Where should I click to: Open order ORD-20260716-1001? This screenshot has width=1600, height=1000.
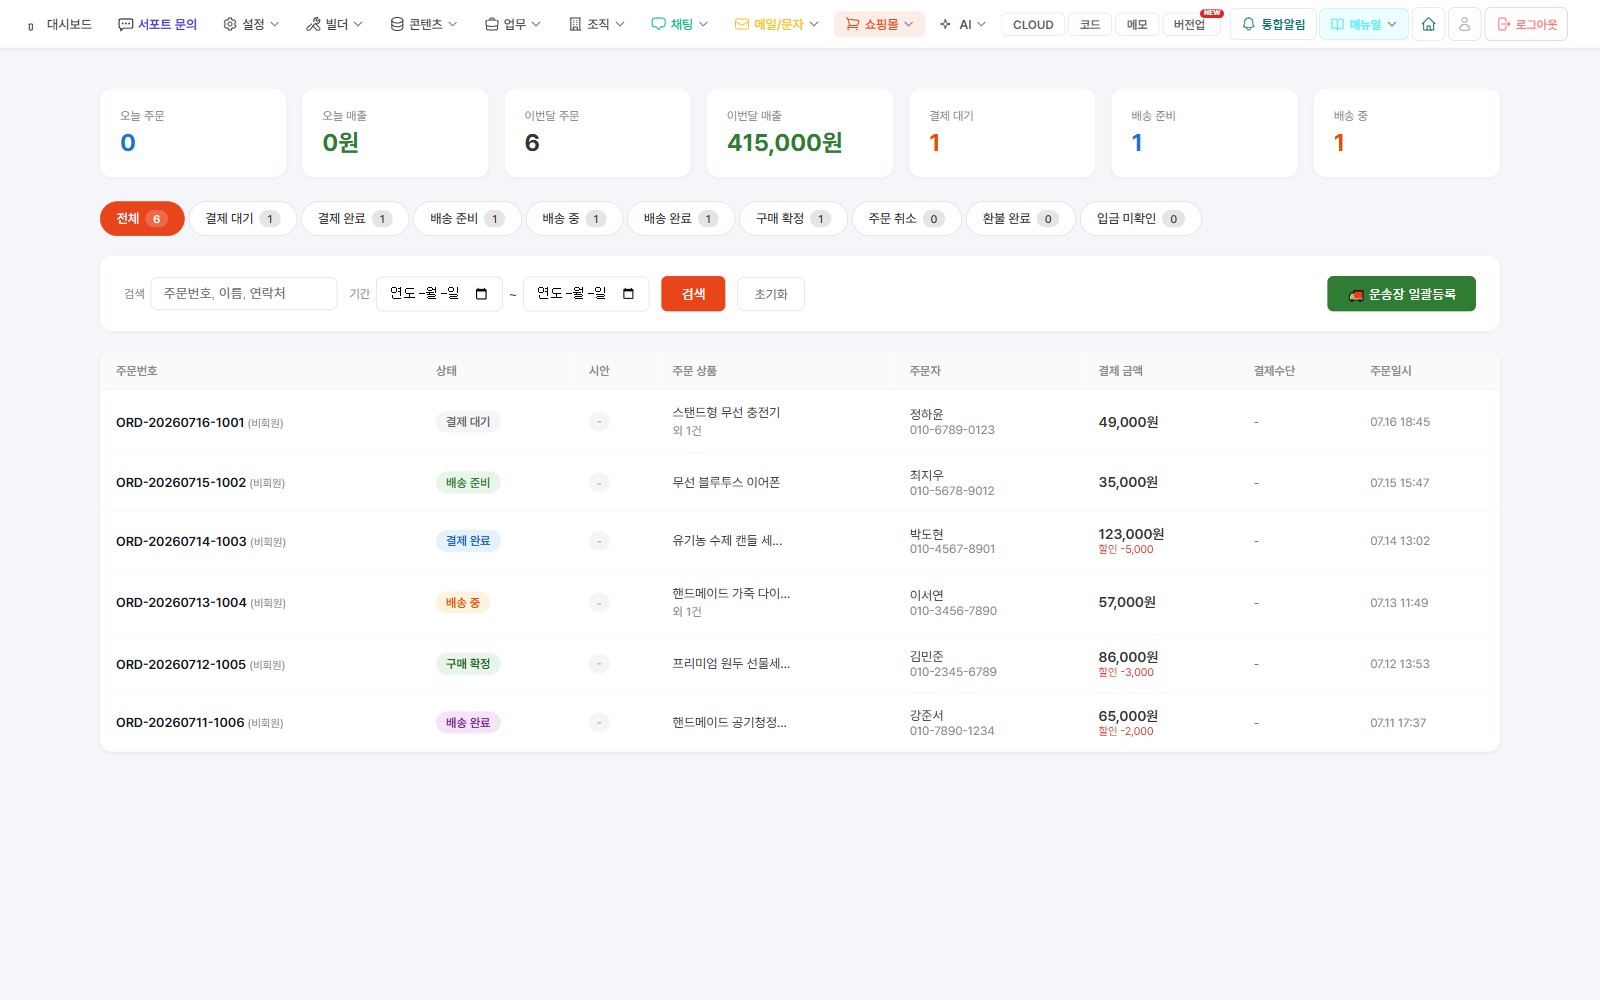pos(180,423)
